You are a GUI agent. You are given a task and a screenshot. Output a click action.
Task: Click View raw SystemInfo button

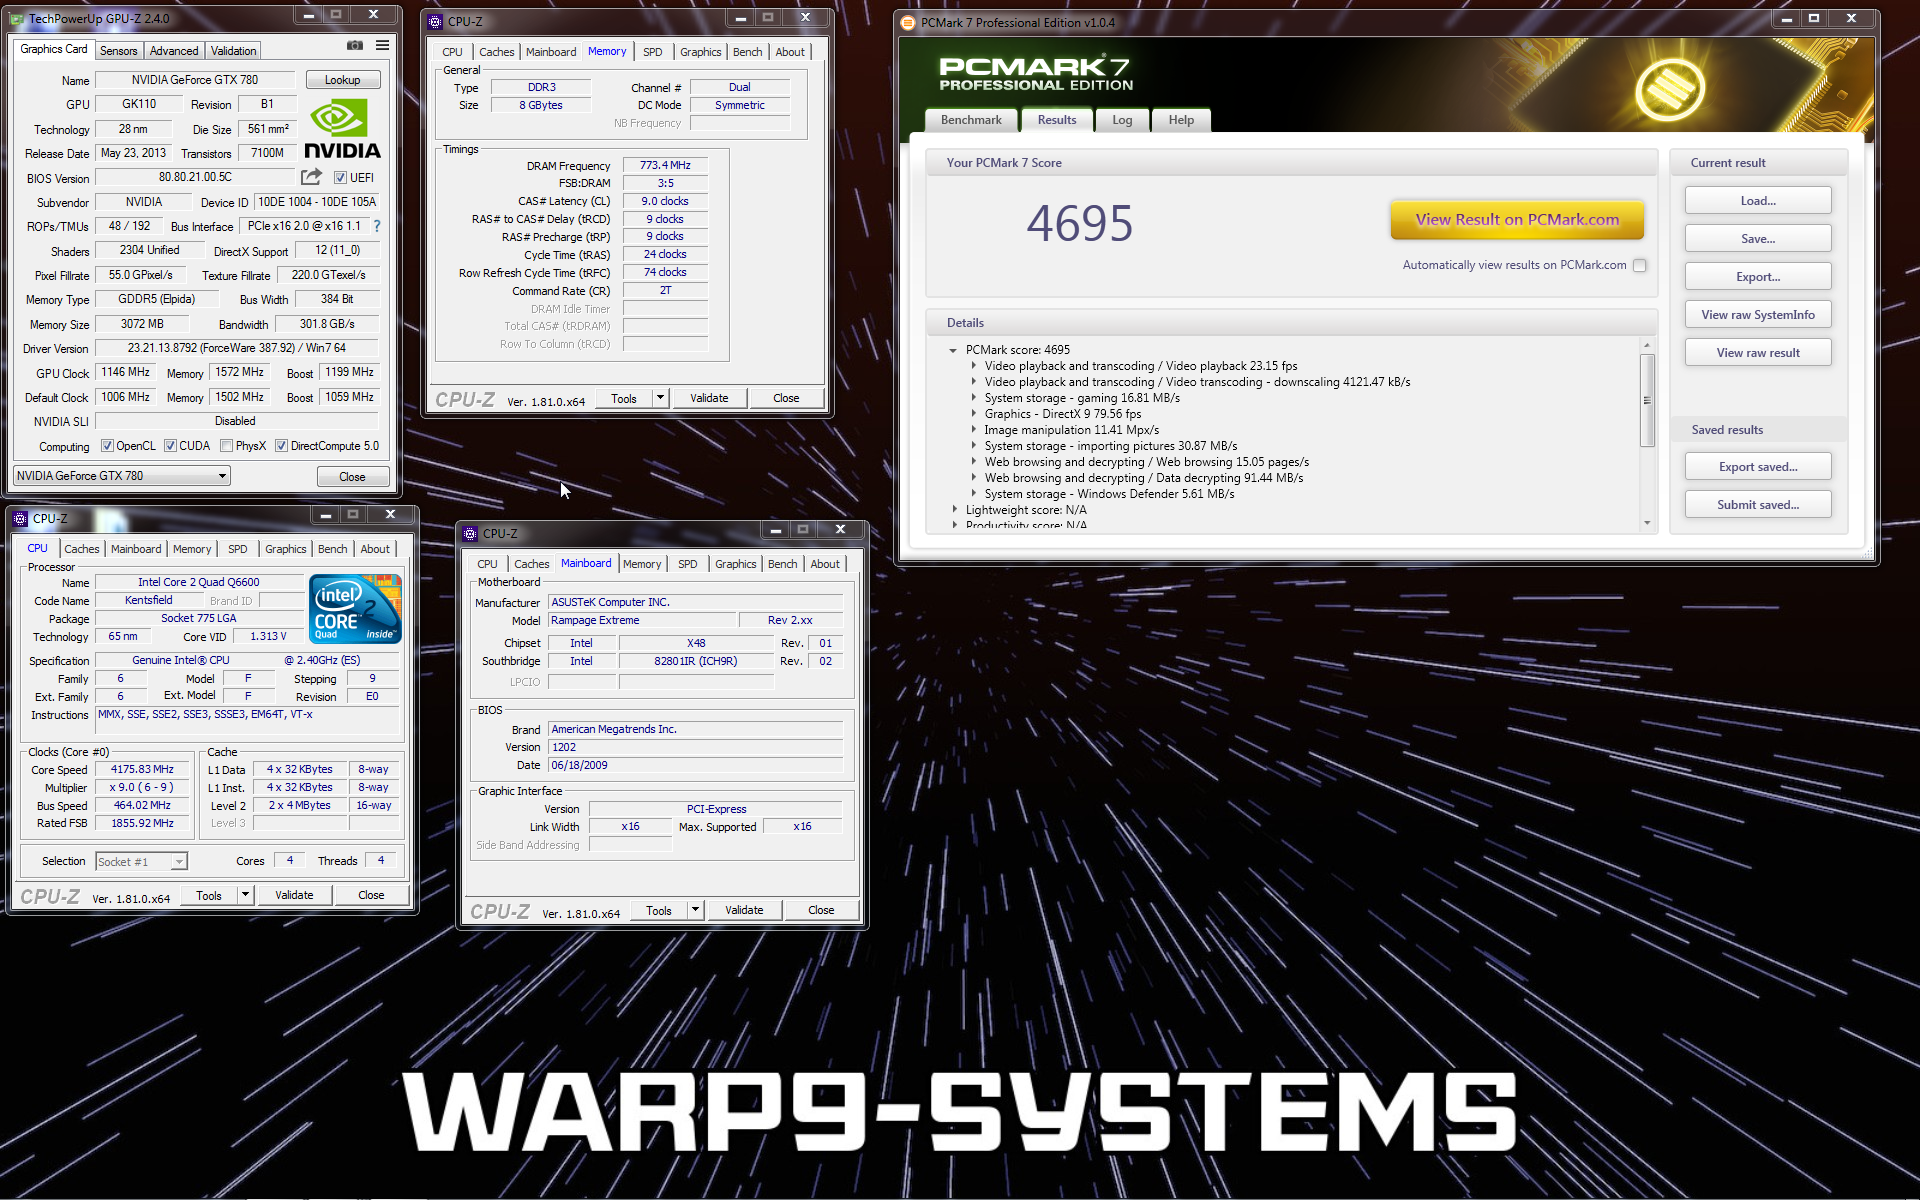pyautogui.click(x=1758, y=315)
